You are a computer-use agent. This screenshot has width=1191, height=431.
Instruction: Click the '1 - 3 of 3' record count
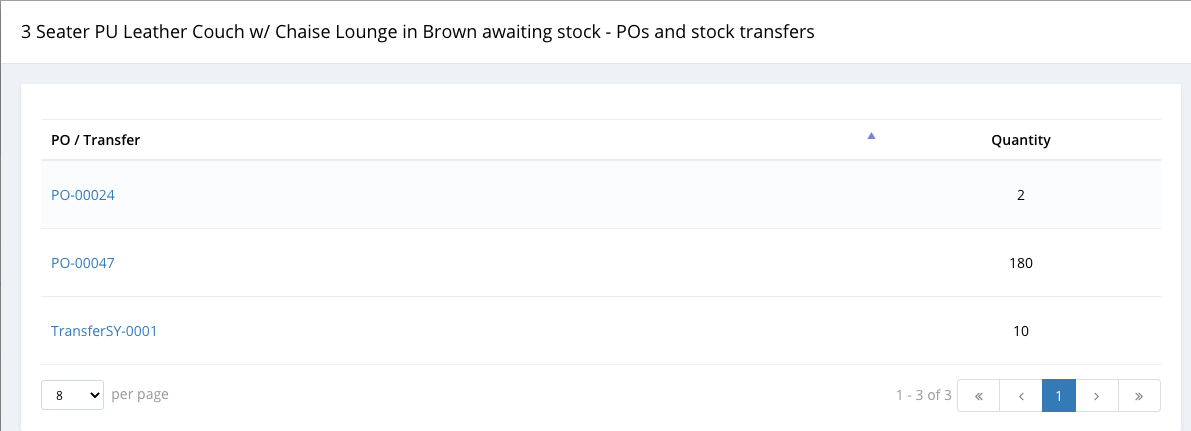coord(924,395)
